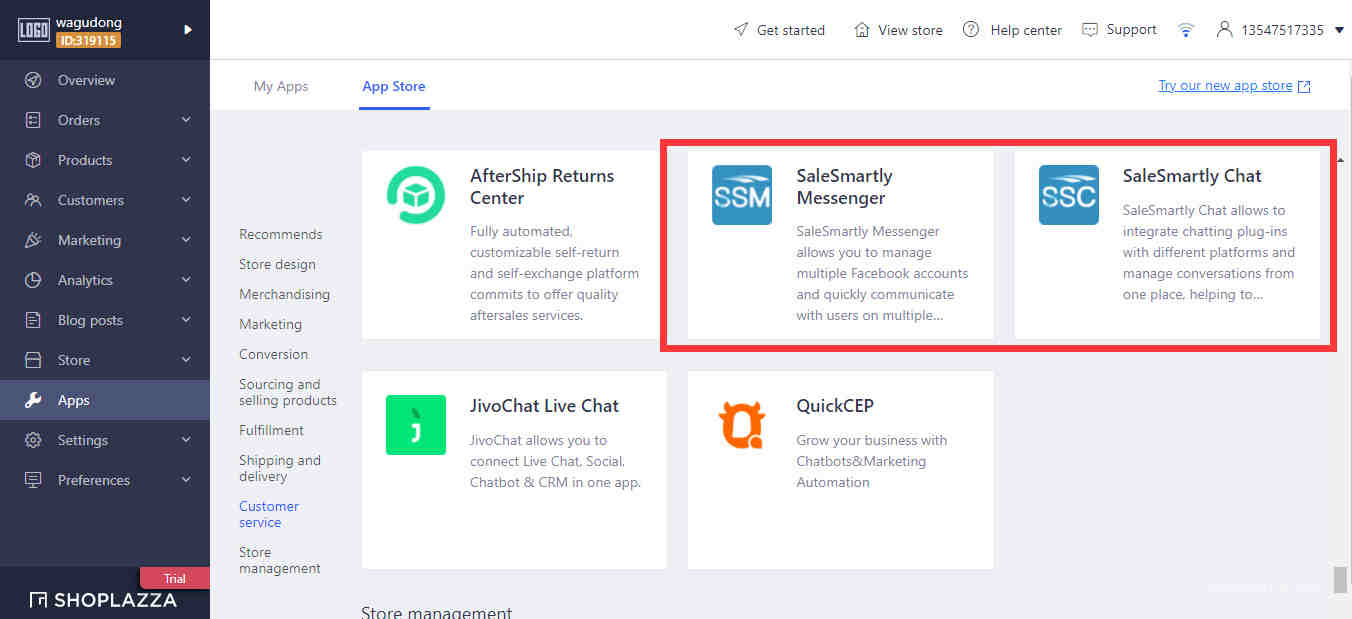Click the JivoChat green app icon
The width and height of the screenshot is (1352, 619).
point(416,425)
